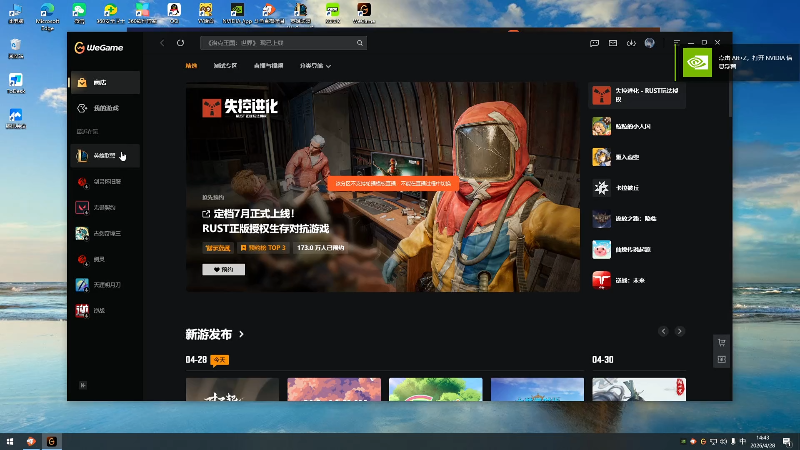This screenshot has width=800, height=450.
Task: Click the taskbar clock
Action: 763,442
